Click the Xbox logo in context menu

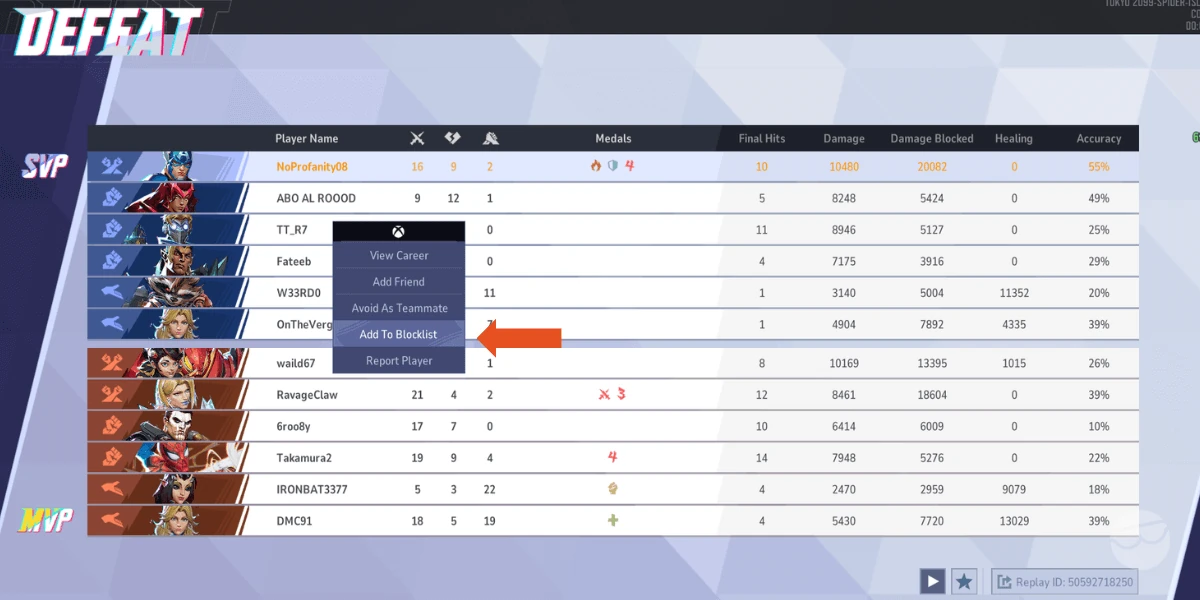click(398, 232)
